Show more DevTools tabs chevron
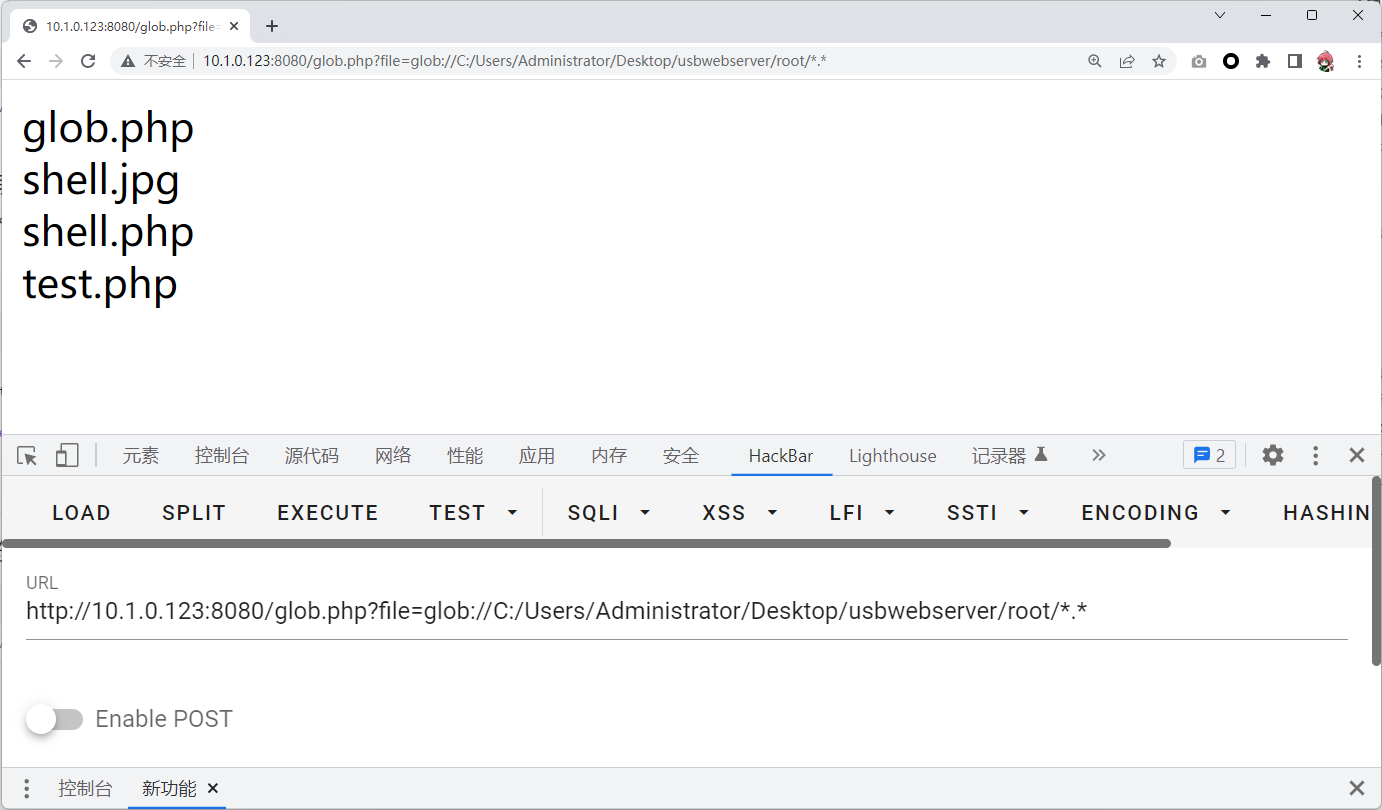This screenshot has height=810, width=1382. [x=1099, y=456]
